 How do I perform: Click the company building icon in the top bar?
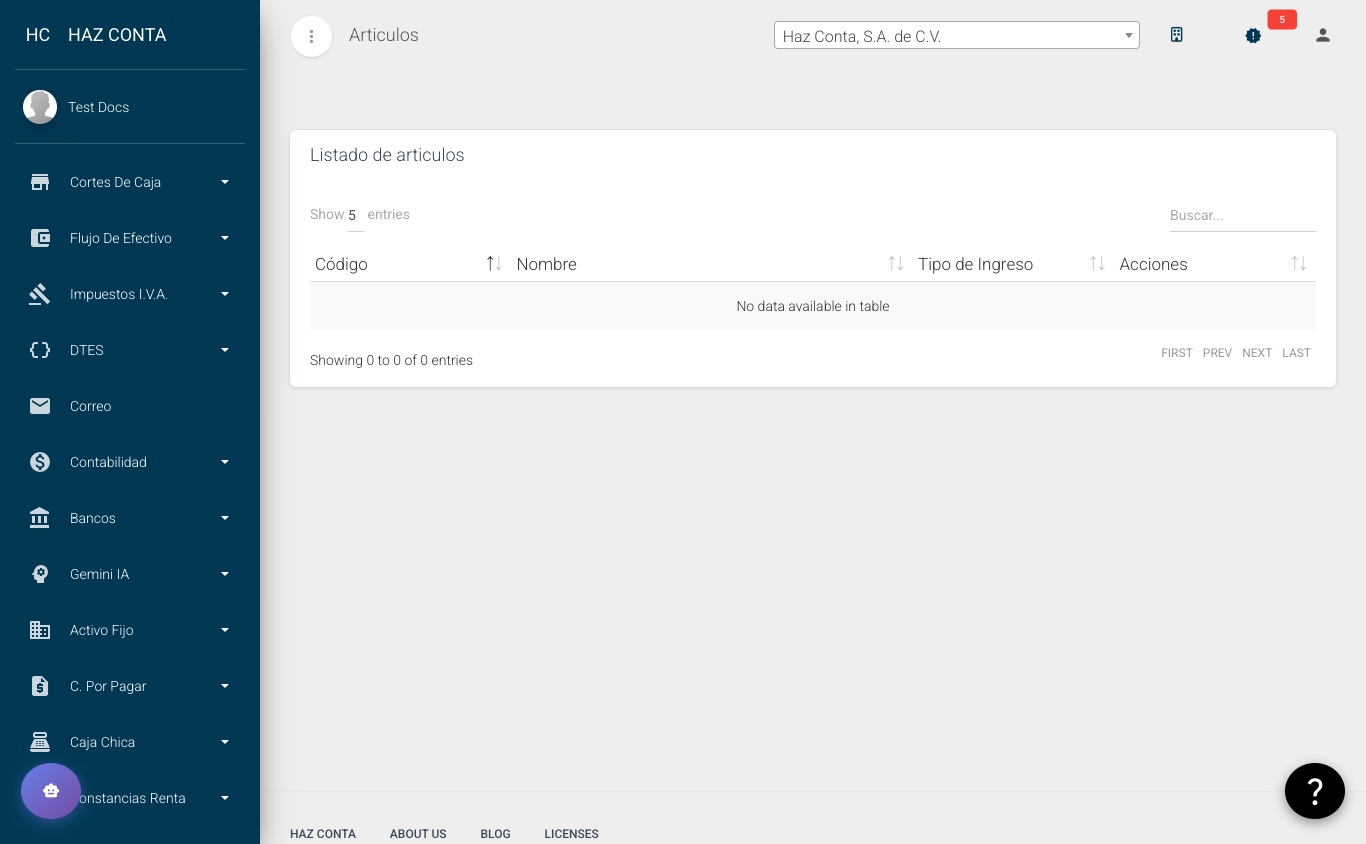click(1176, 34)
